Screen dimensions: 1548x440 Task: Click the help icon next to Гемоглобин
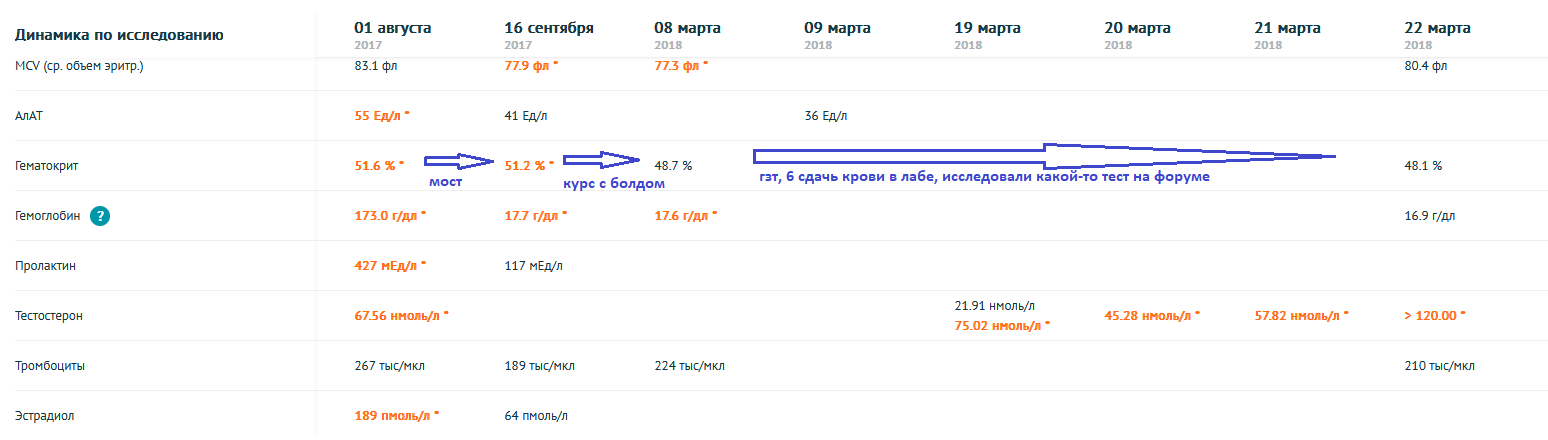point(100,216)
